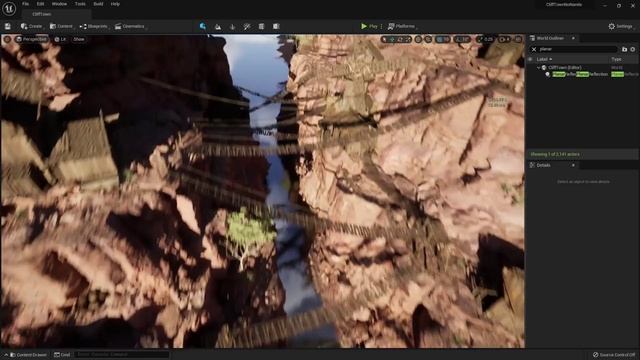Open World Outliner settings gear
This screenshot has height=360, width=640.
pyautogui.click(x=633, y=49)
